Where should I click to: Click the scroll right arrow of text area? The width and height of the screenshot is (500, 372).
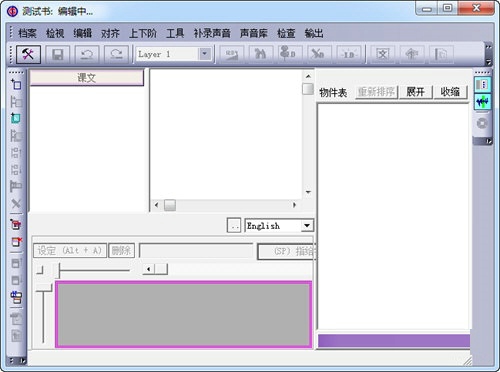coord(294,205)
